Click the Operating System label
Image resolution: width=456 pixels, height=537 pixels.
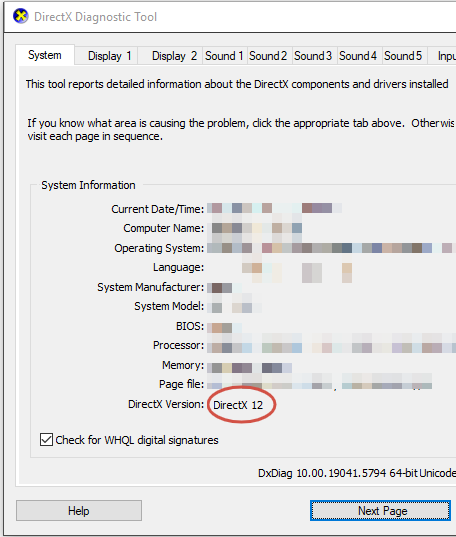[x=159, y=248]
